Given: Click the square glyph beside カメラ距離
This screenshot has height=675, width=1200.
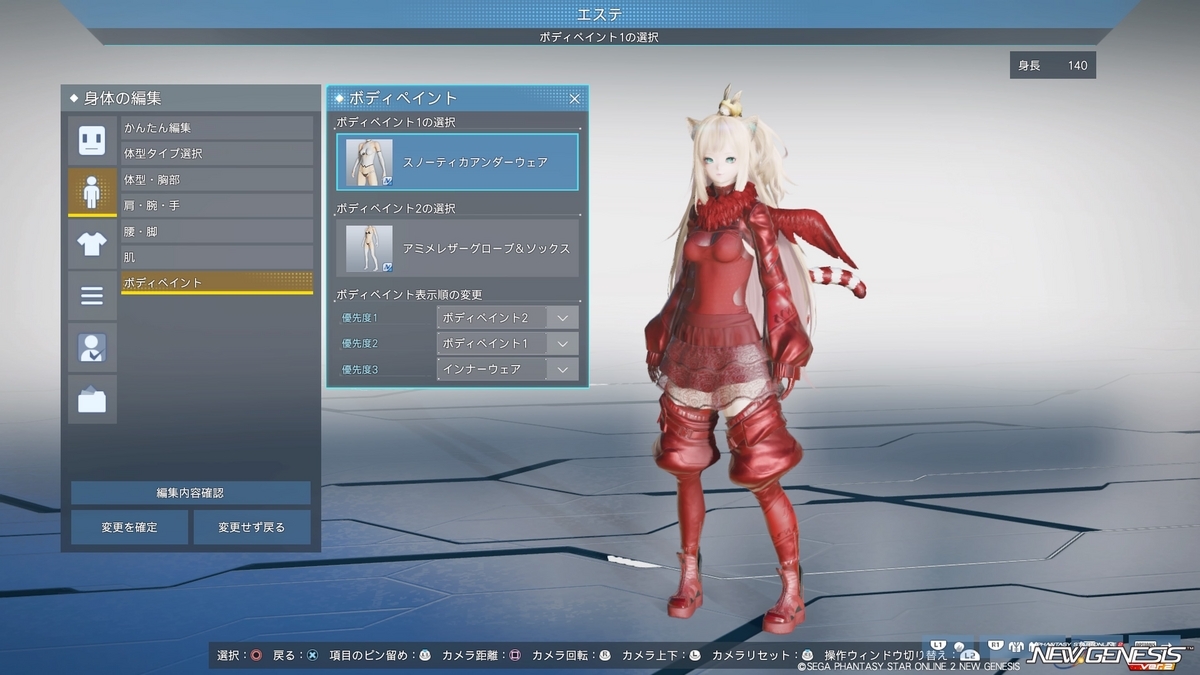Looking at the screenshot, I should tap(514, 655).
